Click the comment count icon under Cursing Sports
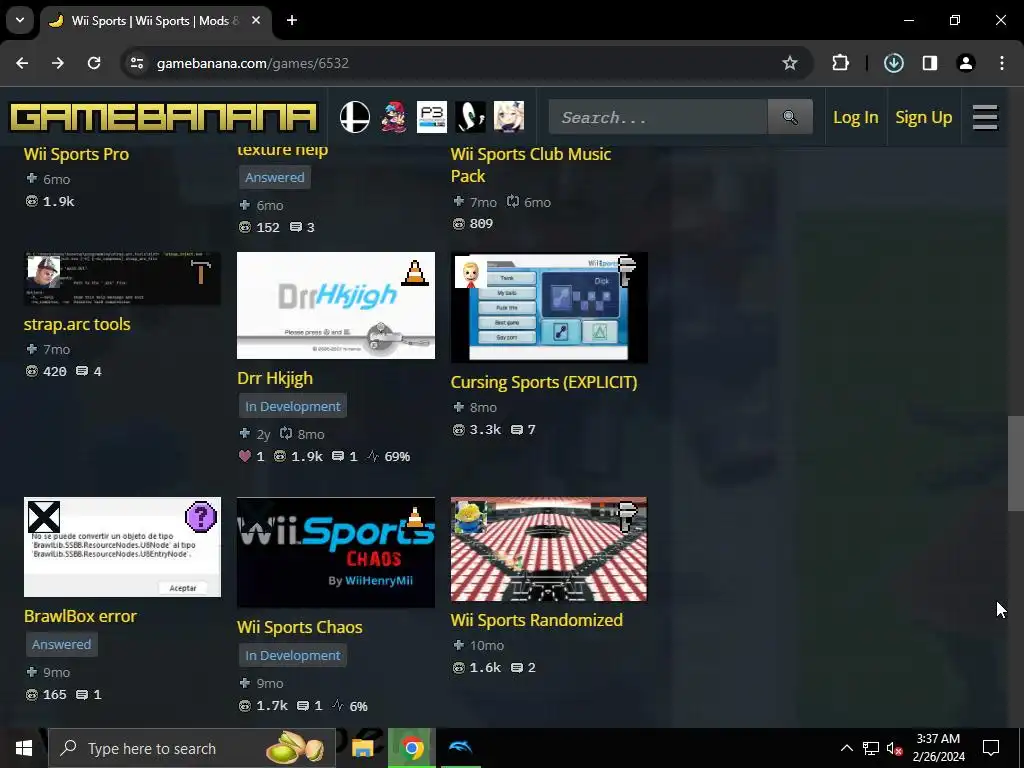 [517, 429]
